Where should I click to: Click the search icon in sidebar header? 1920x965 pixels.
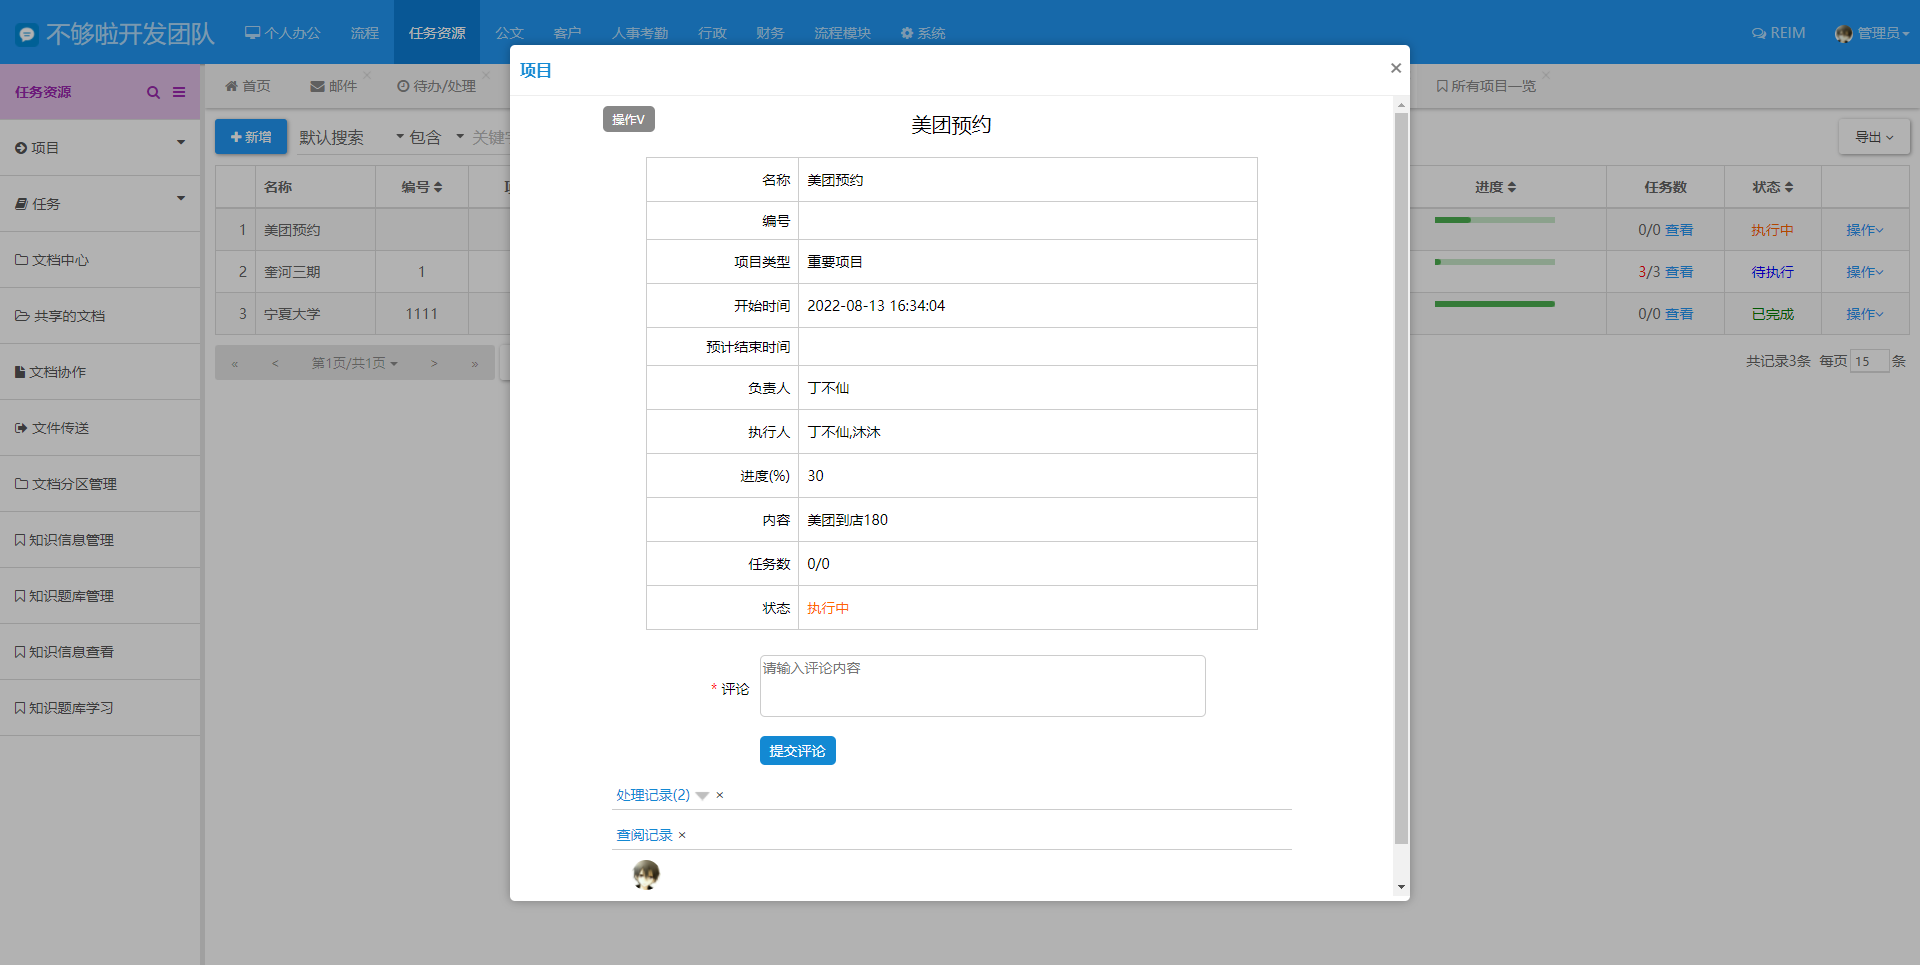coord(153,92)
